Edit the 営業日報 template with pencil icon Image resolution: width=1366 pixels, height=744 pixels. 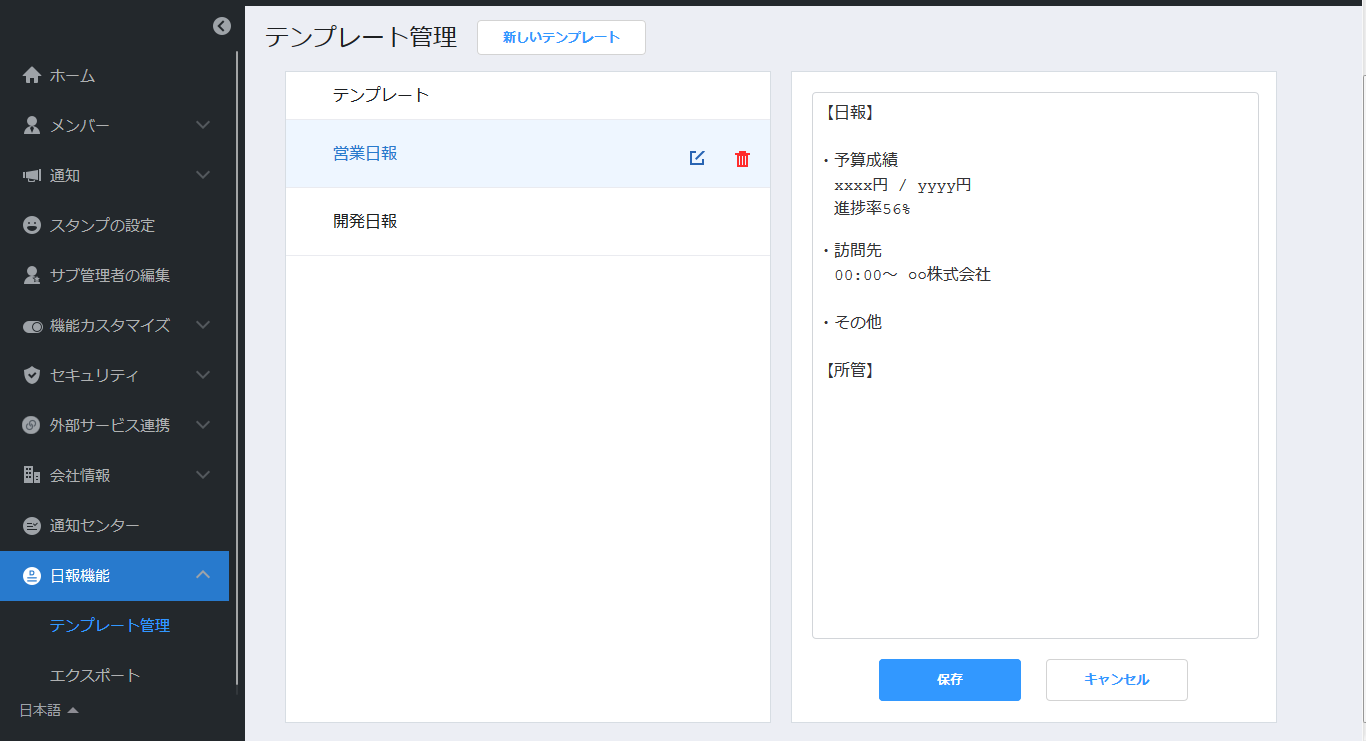coord(697,158)
